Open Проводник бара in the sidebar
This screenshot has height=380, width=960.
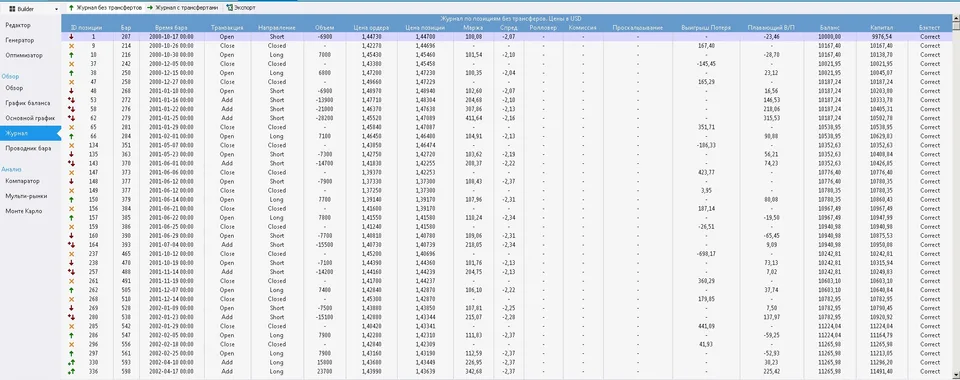28,148
